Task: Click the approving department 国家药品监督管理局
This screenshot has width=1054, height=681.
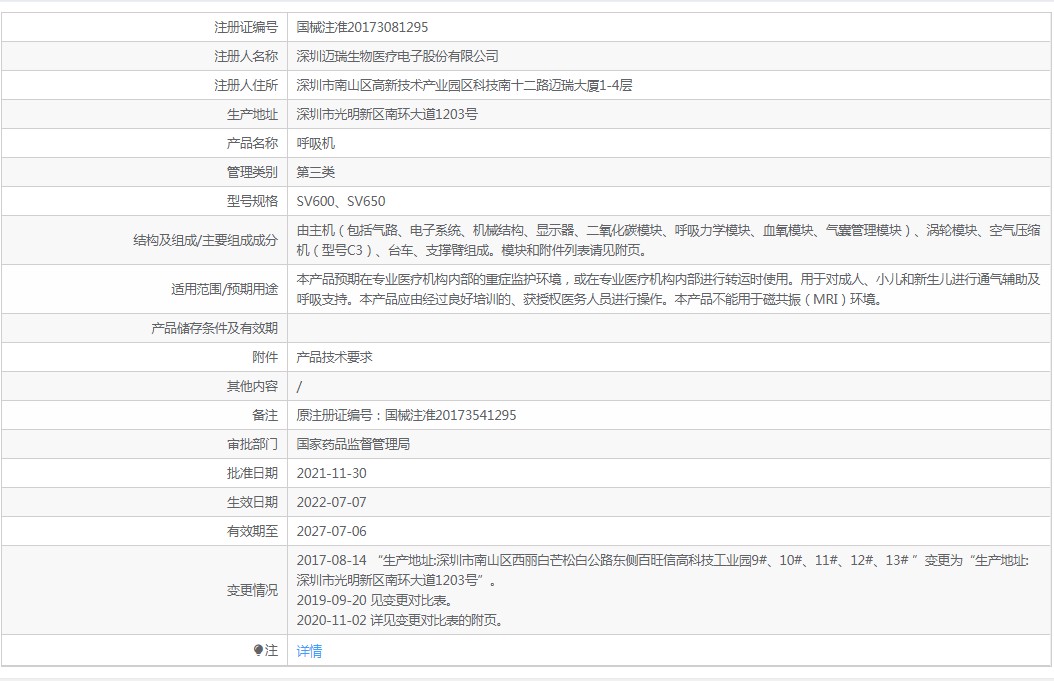Action: (354, 444)
